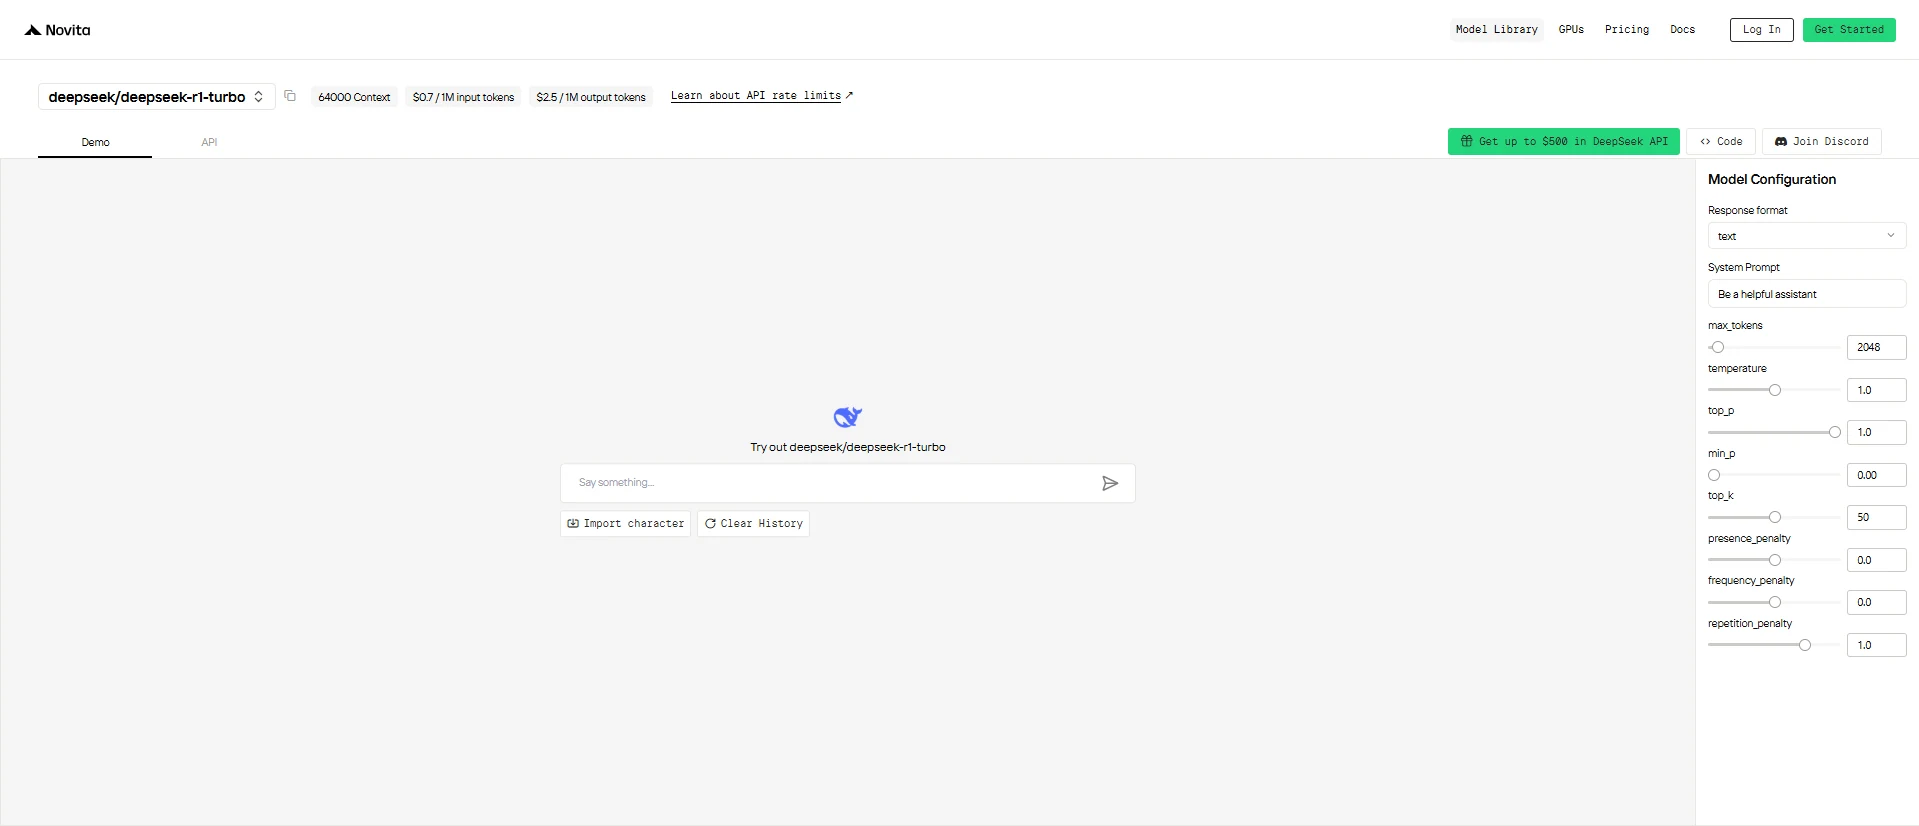Switch to the Demo tab

click(x=95, y=142)
